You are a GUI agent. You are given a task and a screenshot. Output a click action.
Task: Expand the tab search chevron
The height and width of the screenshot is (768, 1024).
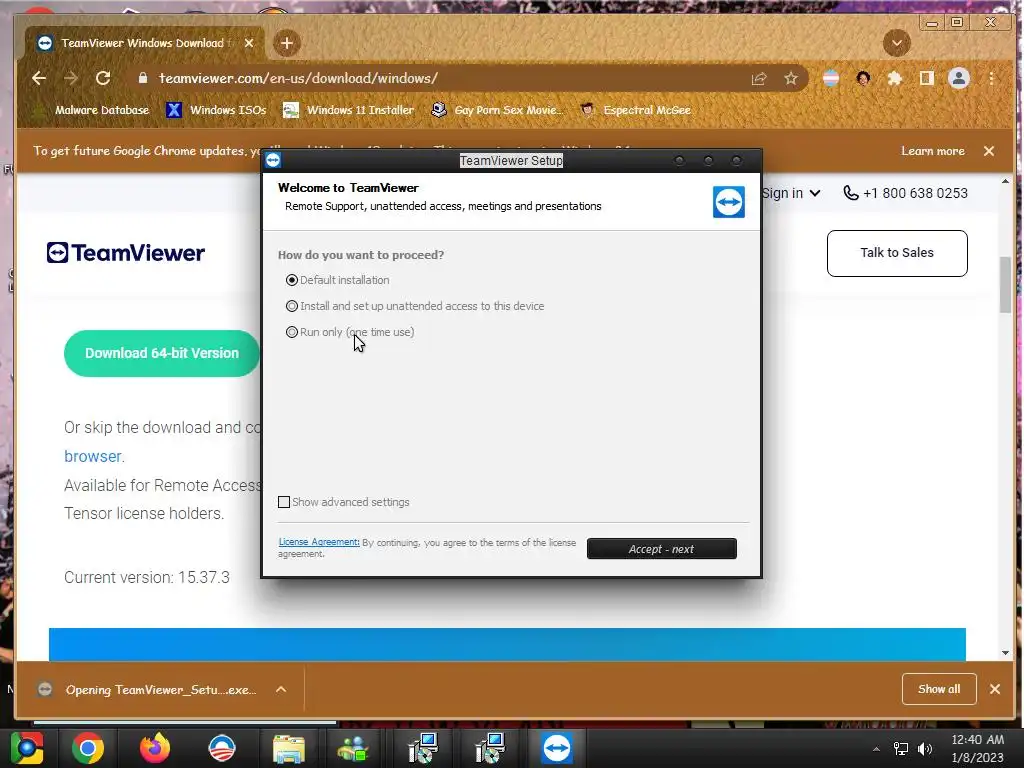[x=897, y=43]
